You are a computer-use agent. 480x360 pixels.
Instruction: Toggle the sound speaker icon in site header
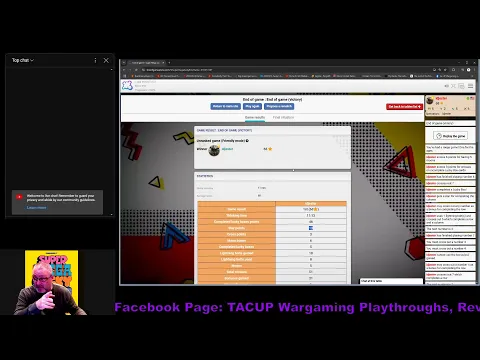[x=446, y=86]
